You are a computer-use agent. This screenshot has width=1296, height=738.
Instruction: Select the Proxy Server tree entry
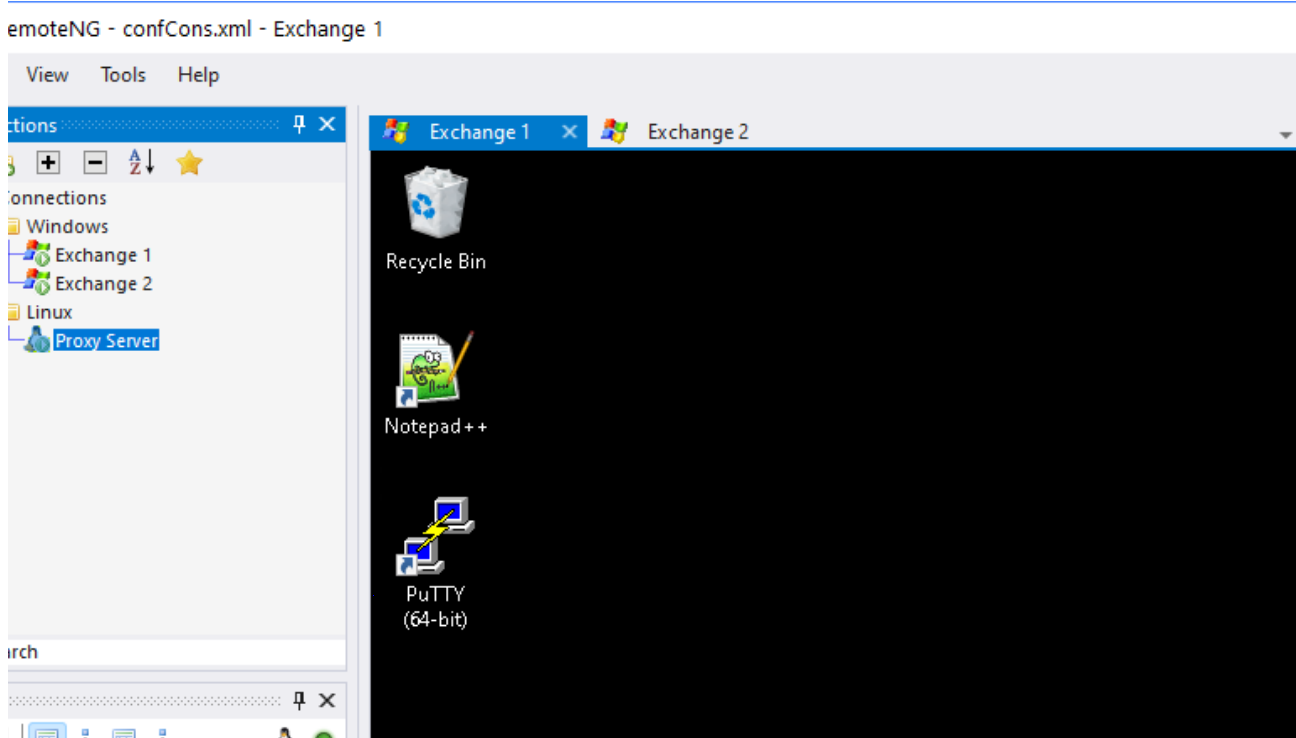click(106, 340)
